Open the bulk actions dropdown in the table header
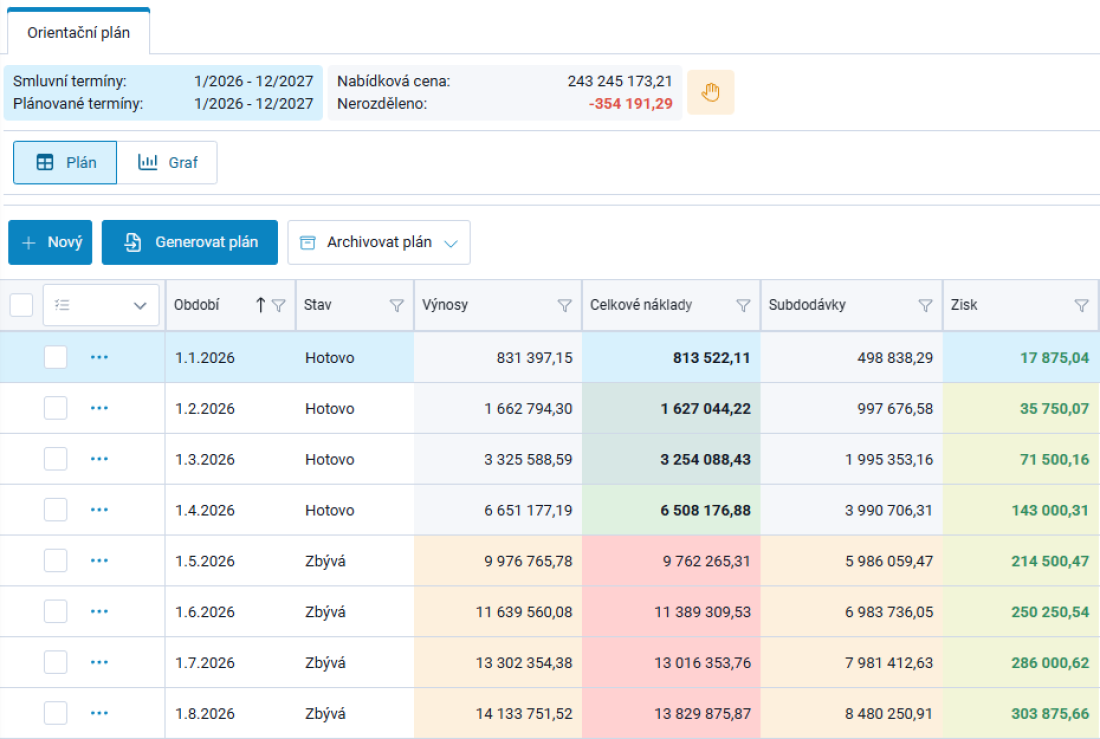 click(100, 305)
